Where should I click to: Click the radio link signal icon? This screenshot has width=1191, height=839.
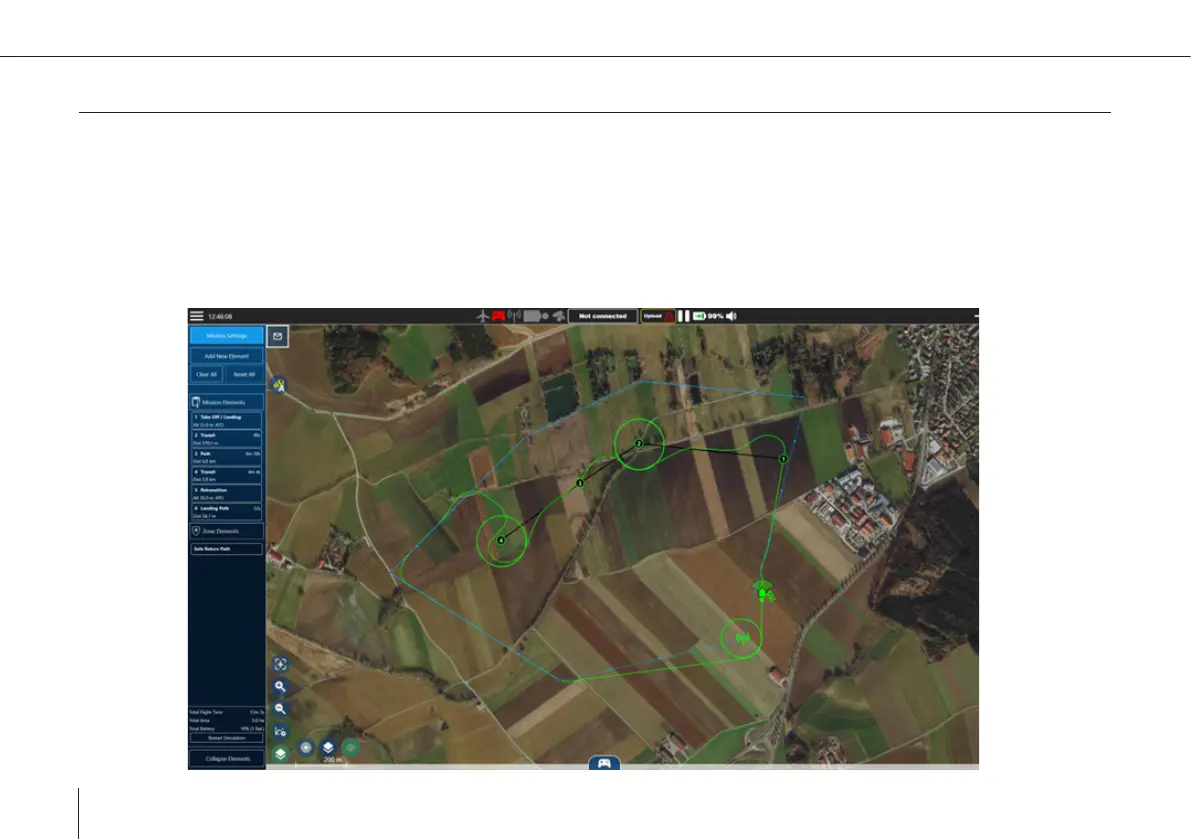point(514,316)
